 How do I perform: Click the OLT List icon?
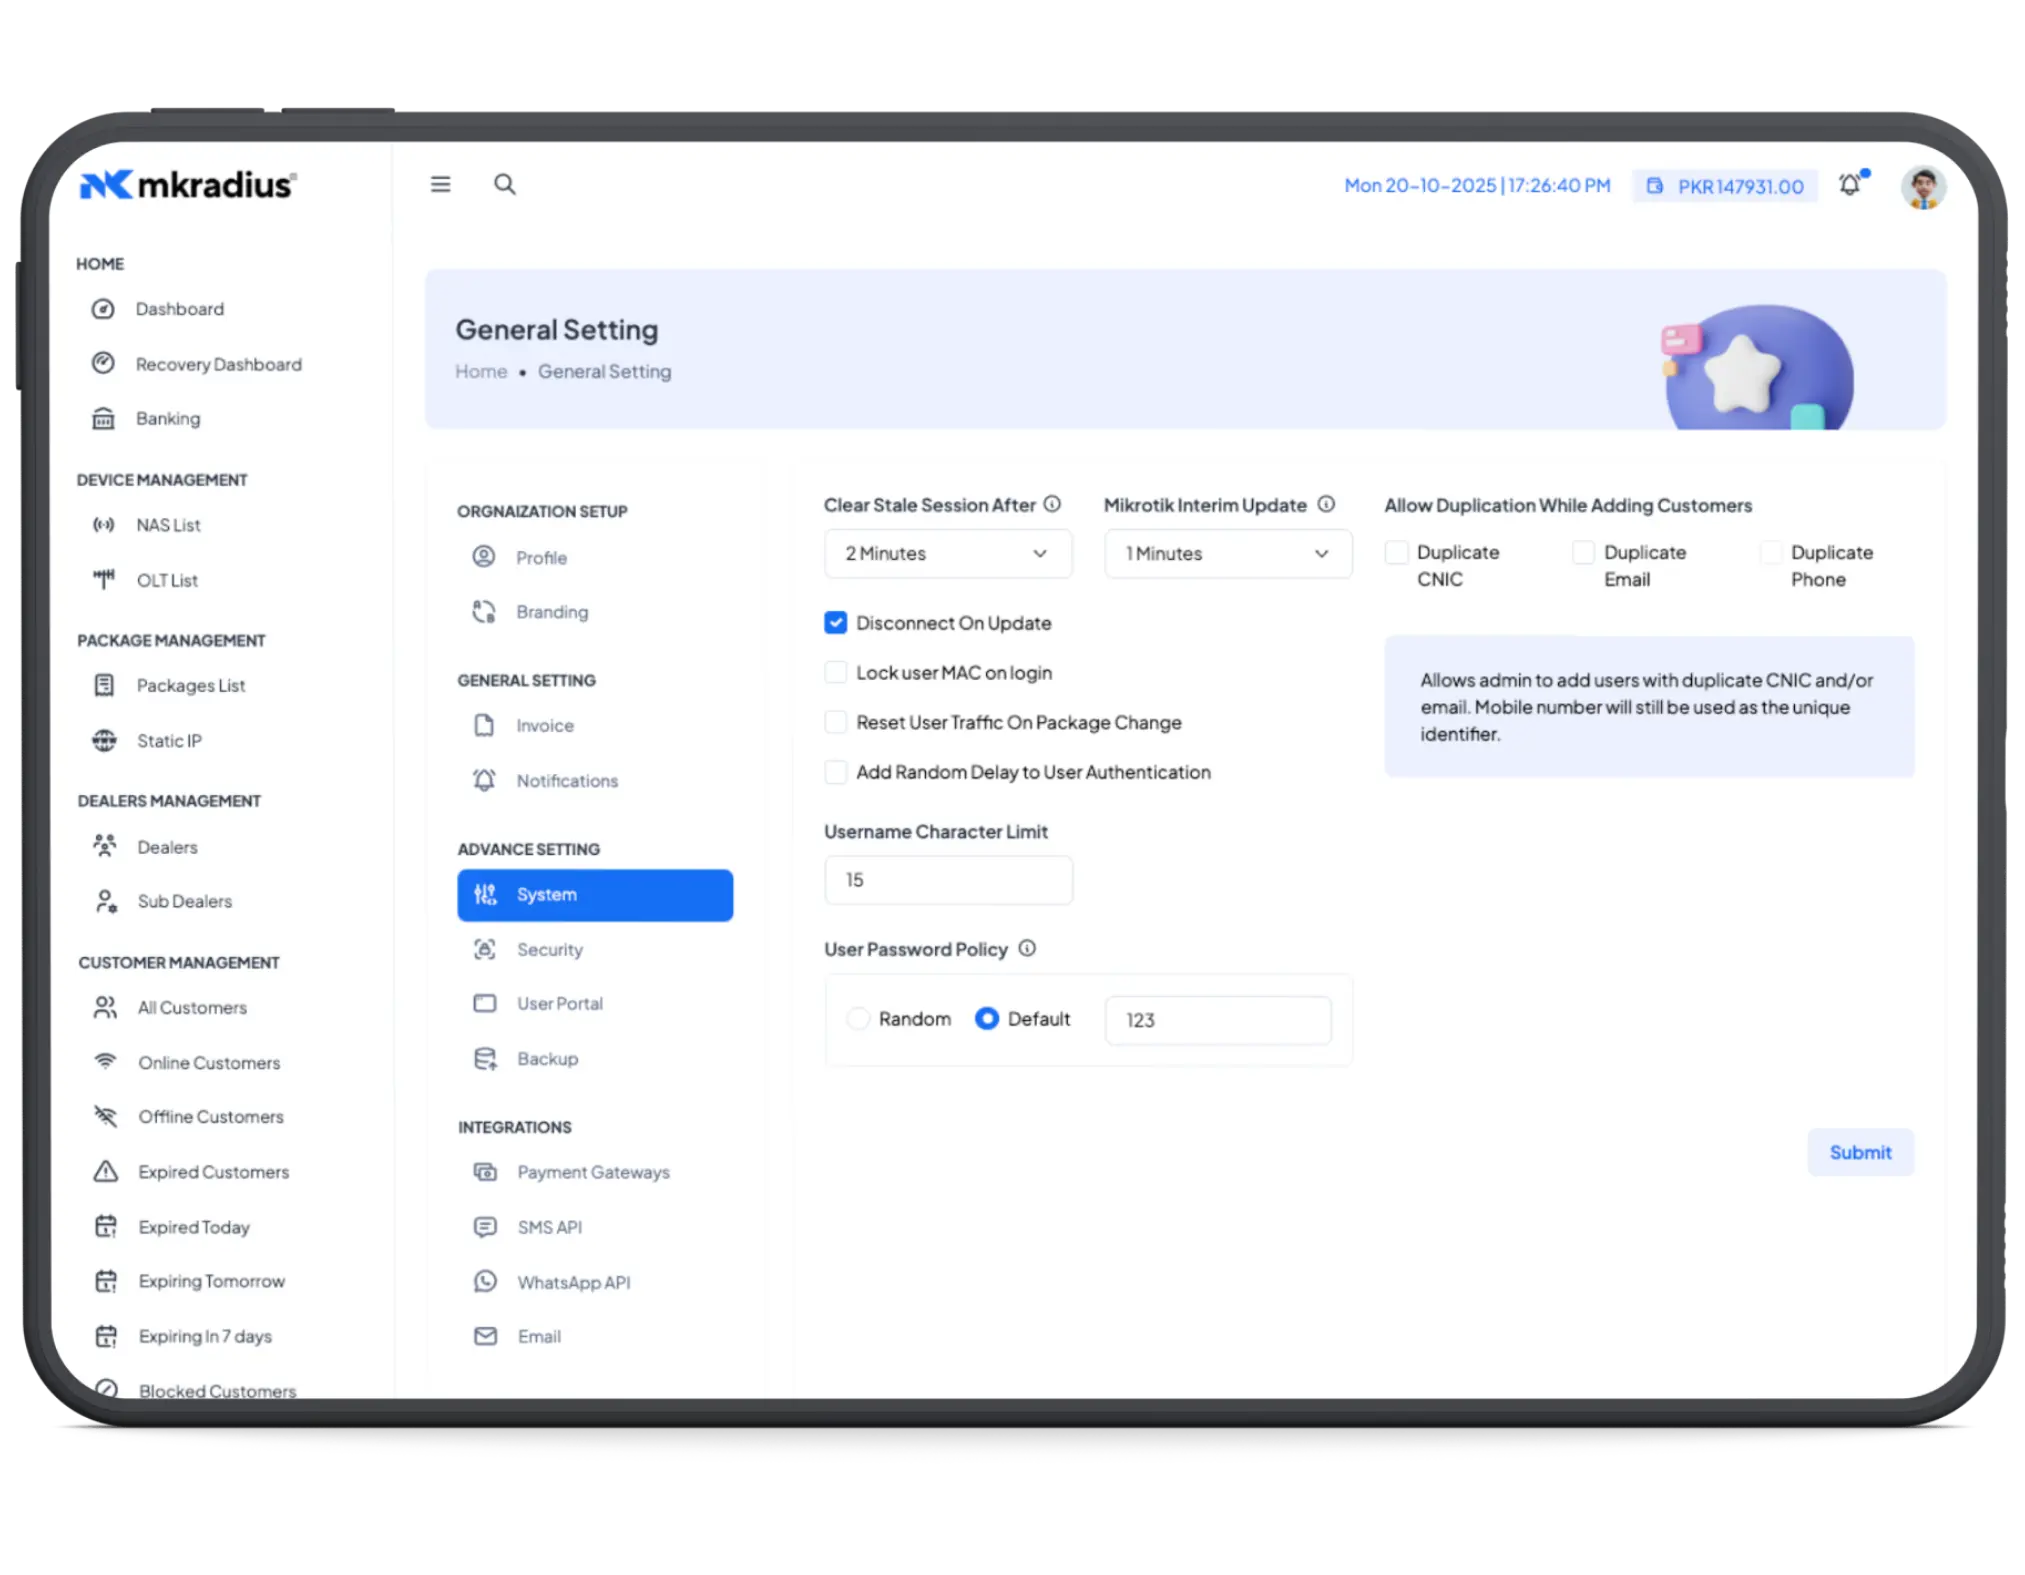[105, 579]
